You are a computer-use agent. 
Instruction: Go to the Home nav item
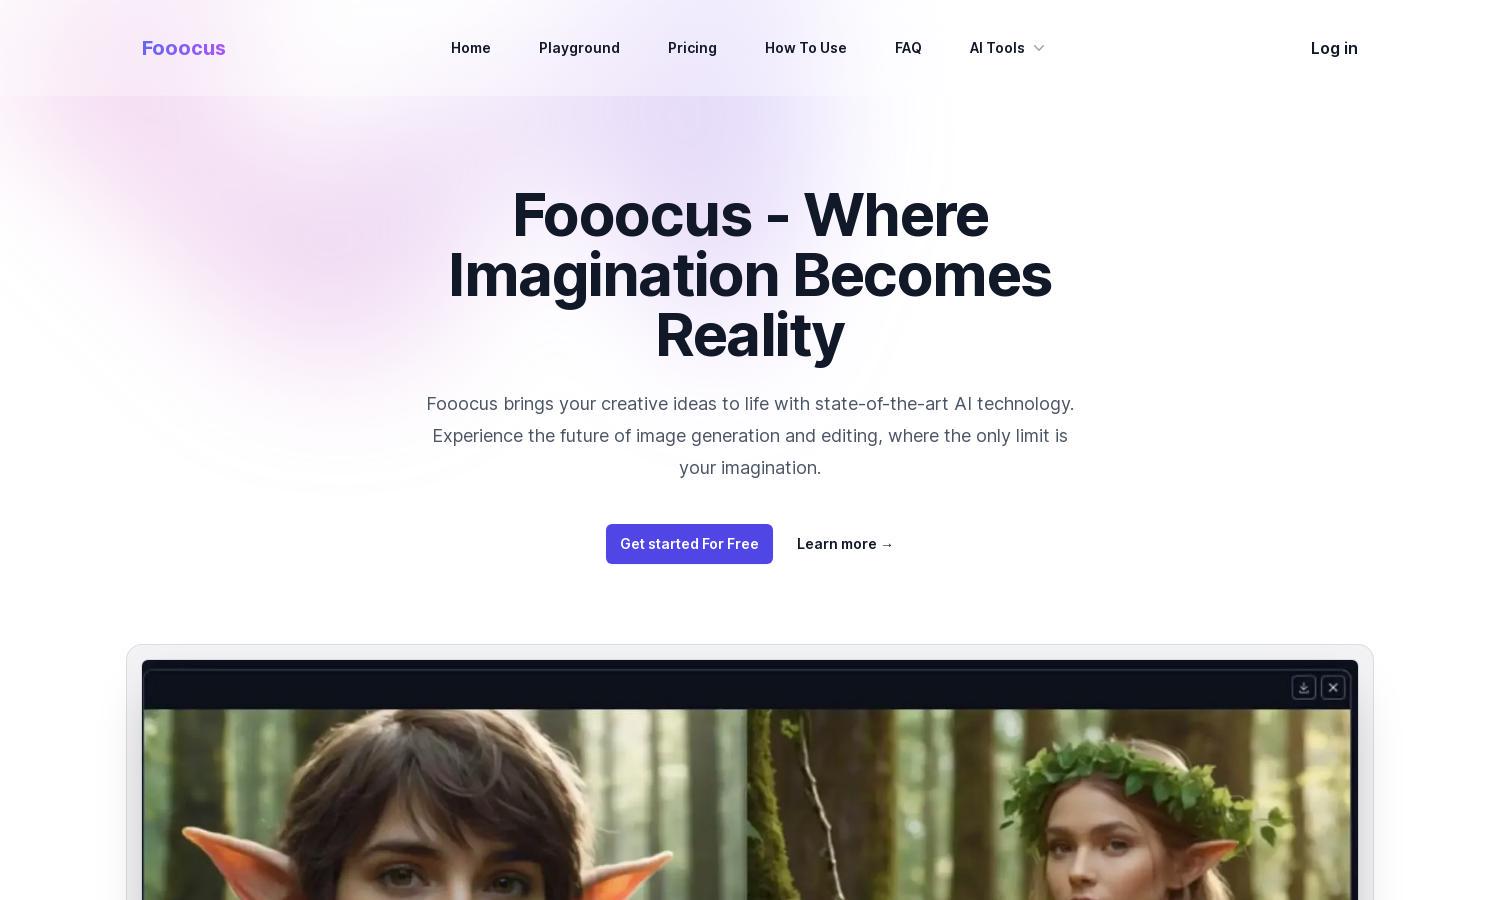point(471,48)
